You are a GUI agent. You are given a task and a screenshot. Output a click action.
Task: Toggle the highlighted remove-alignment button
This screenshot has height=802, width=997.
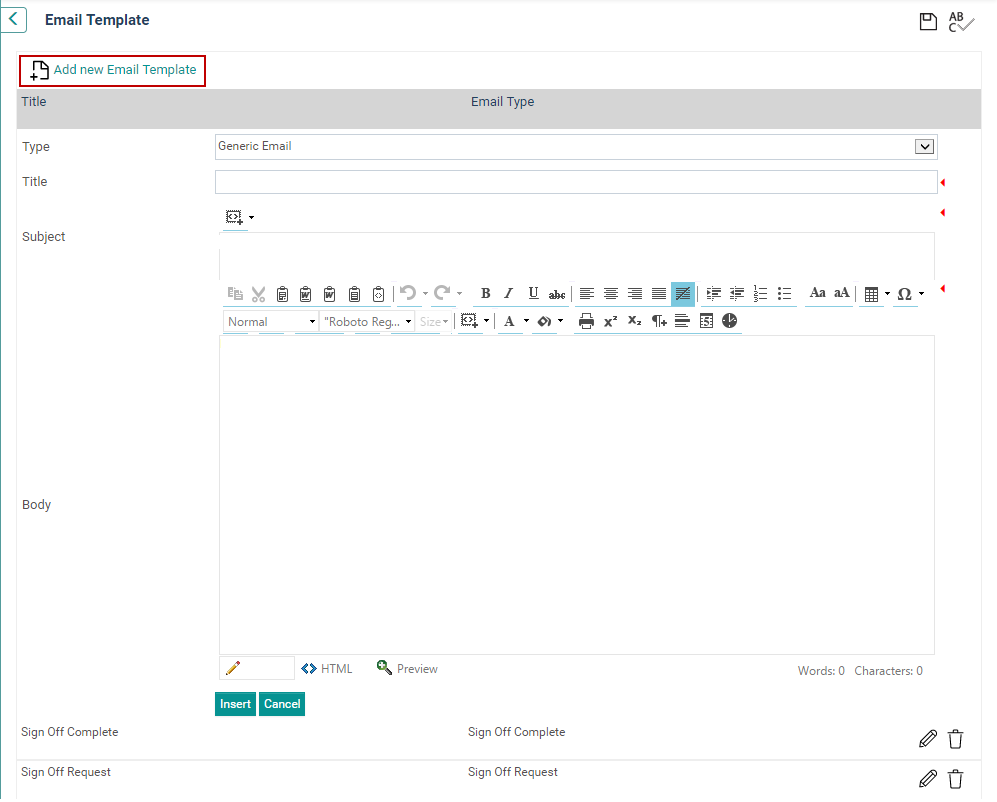(683, 294)
